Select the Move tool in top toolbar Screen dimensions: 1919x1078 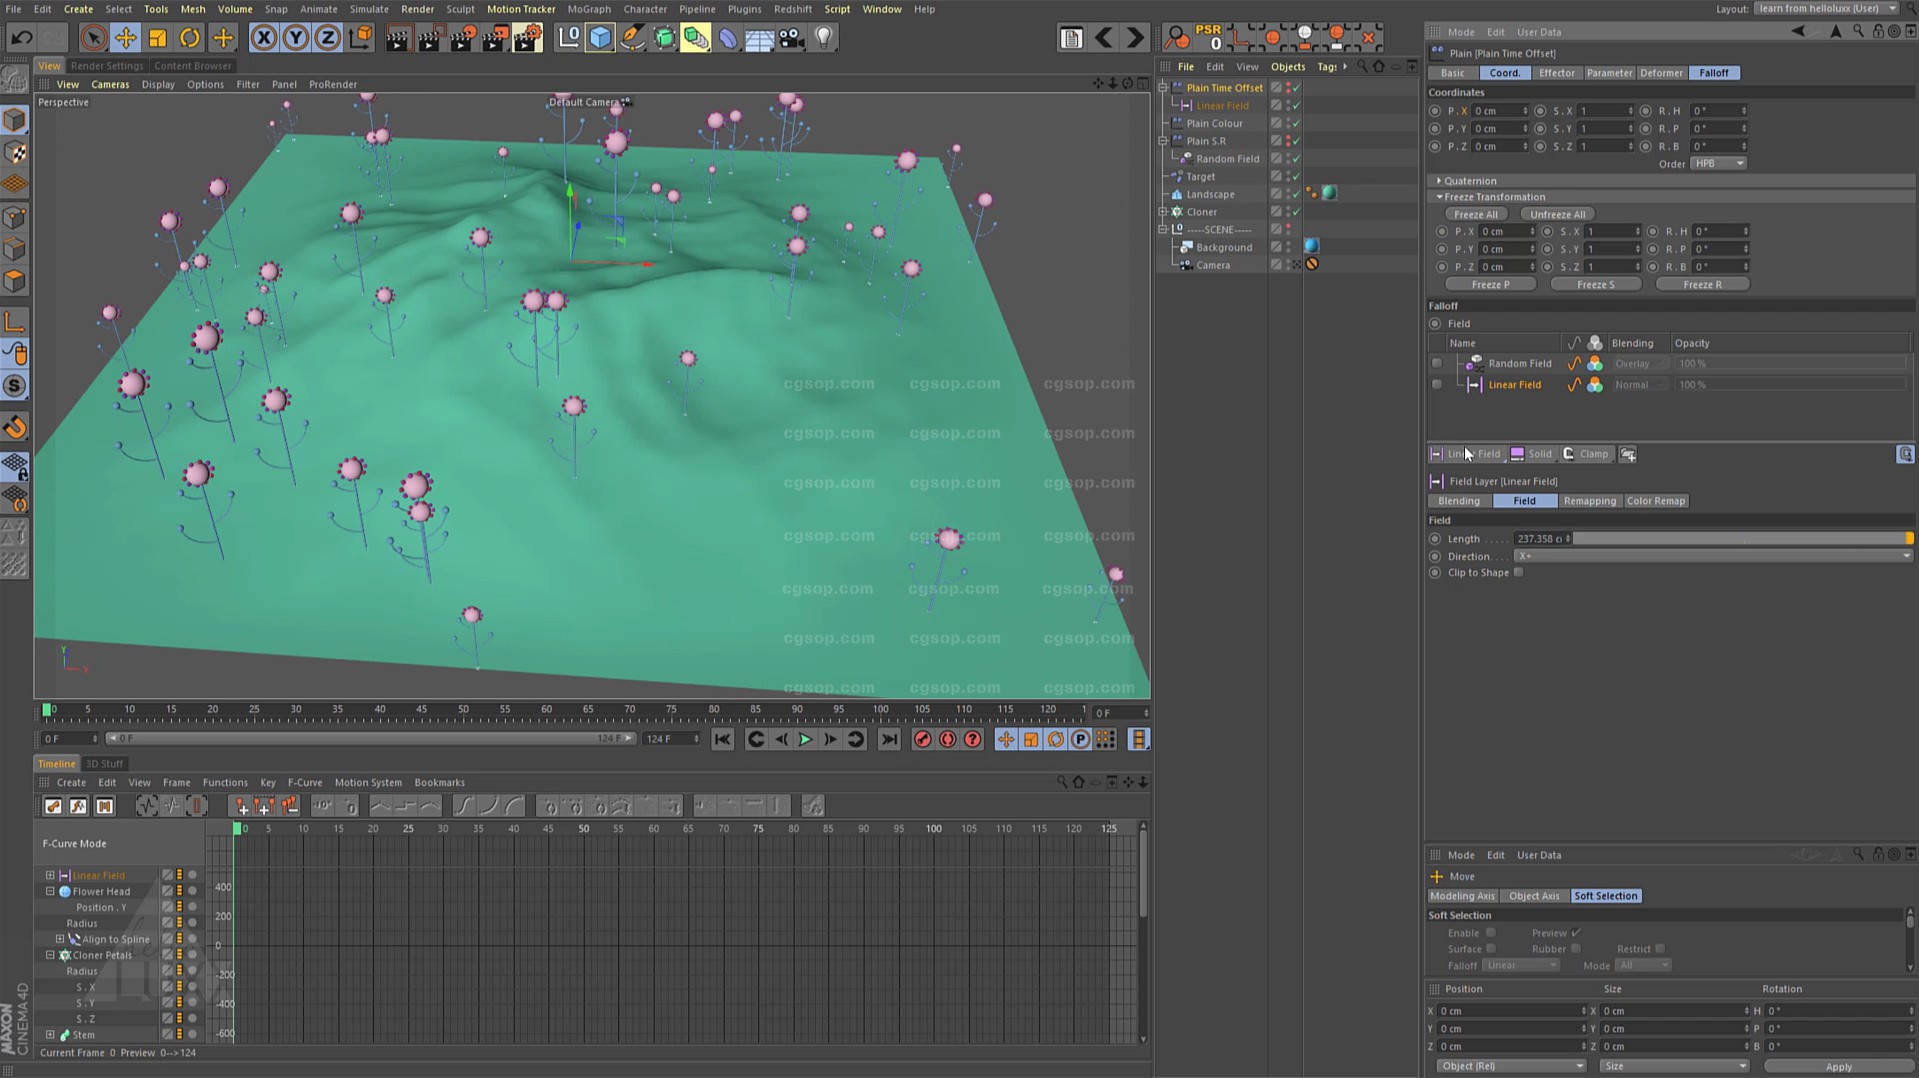(125, 38)
